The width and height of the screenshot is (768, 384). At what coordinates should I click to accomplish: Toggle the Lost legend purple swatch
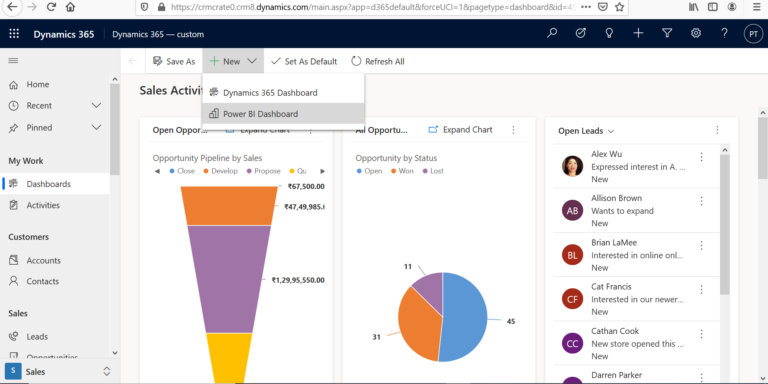425,171
